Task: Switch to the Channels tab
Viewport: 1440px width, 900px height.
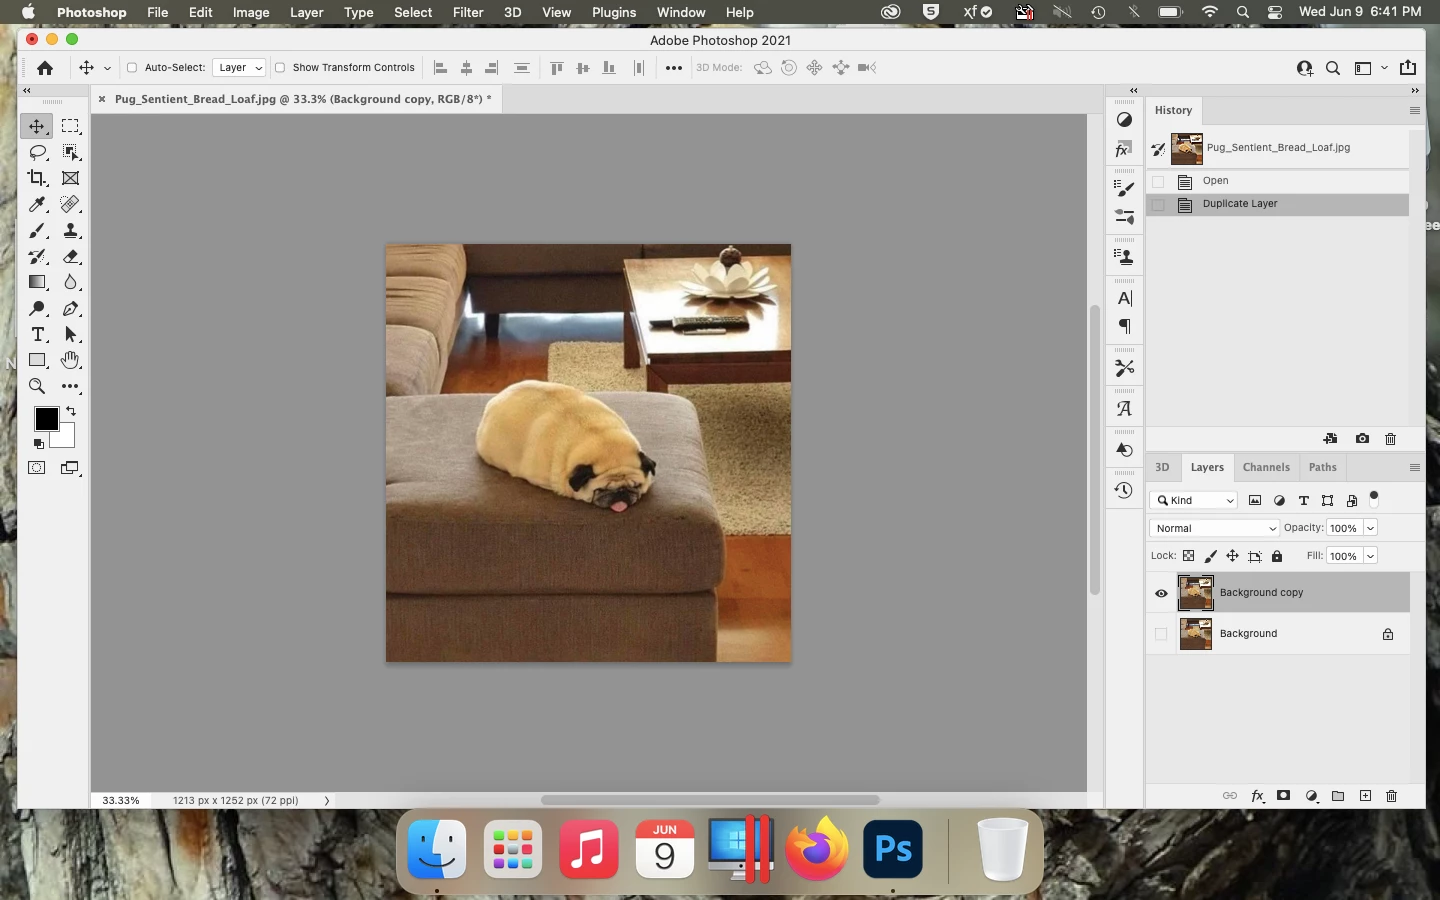Action: 1266,467
